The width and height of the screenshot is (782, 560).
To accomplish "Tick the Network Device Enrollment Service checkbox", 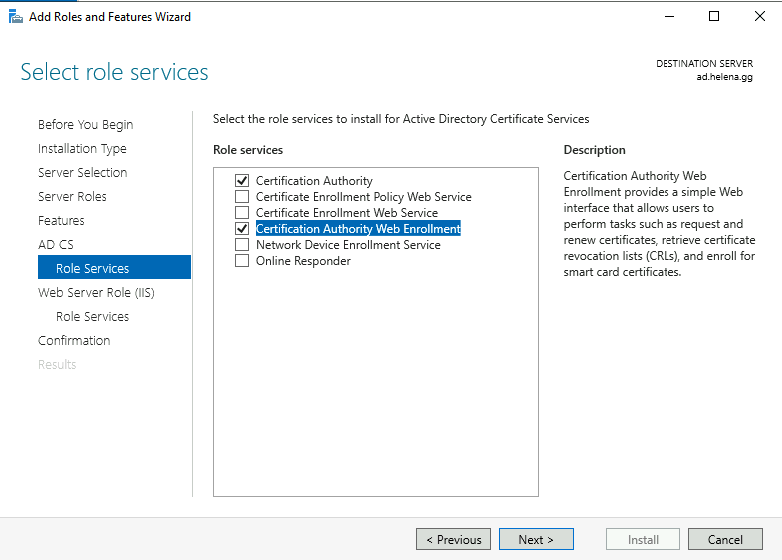I will coord(241,245).
